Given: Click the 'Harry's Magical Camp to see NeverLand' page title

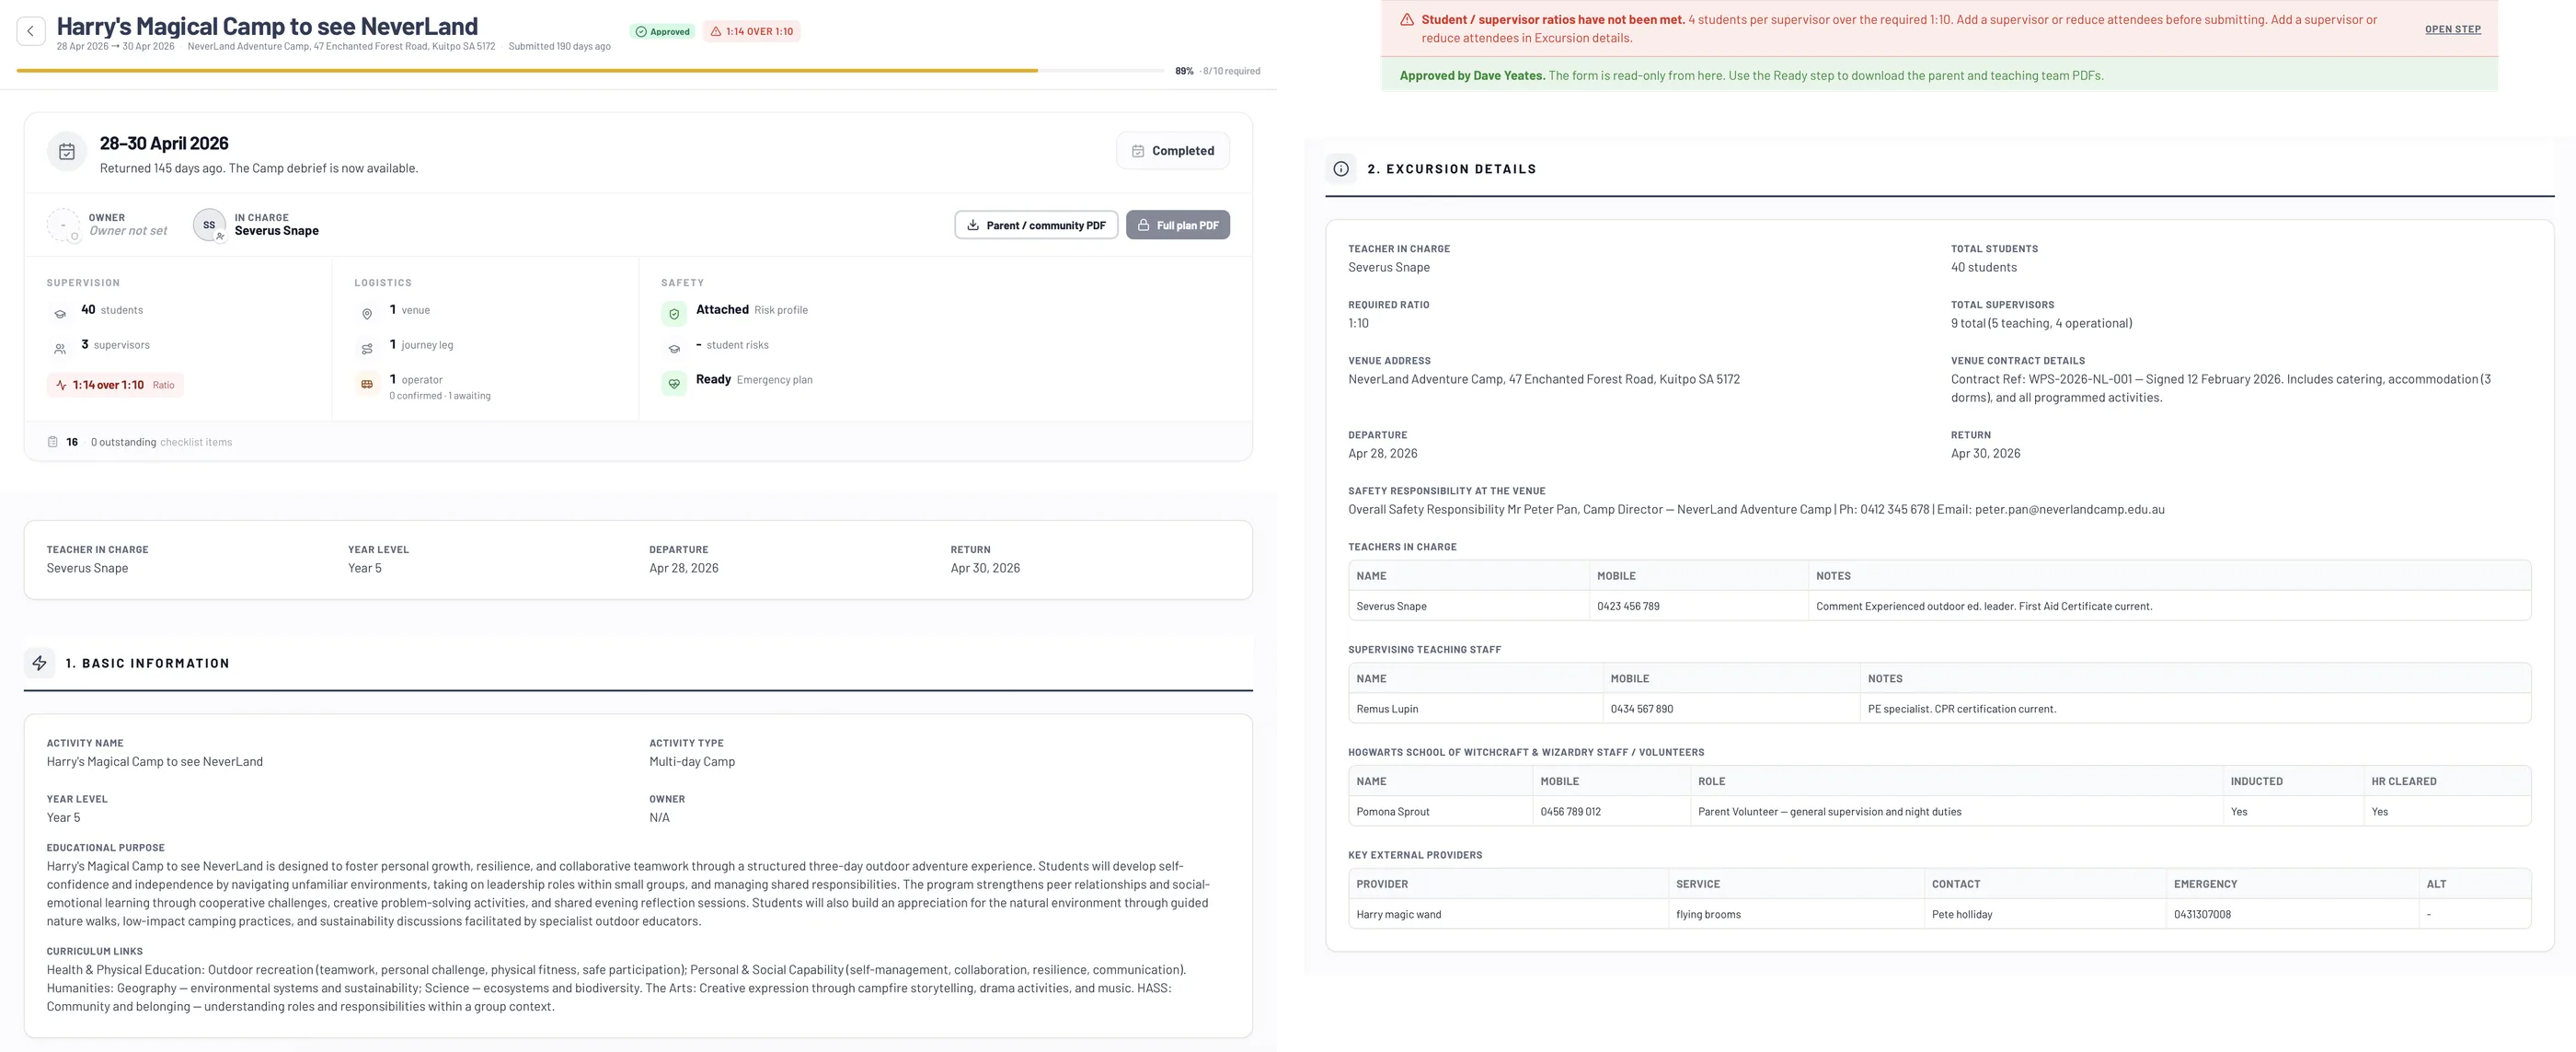Looking at the screenshot, I should 267,26.
